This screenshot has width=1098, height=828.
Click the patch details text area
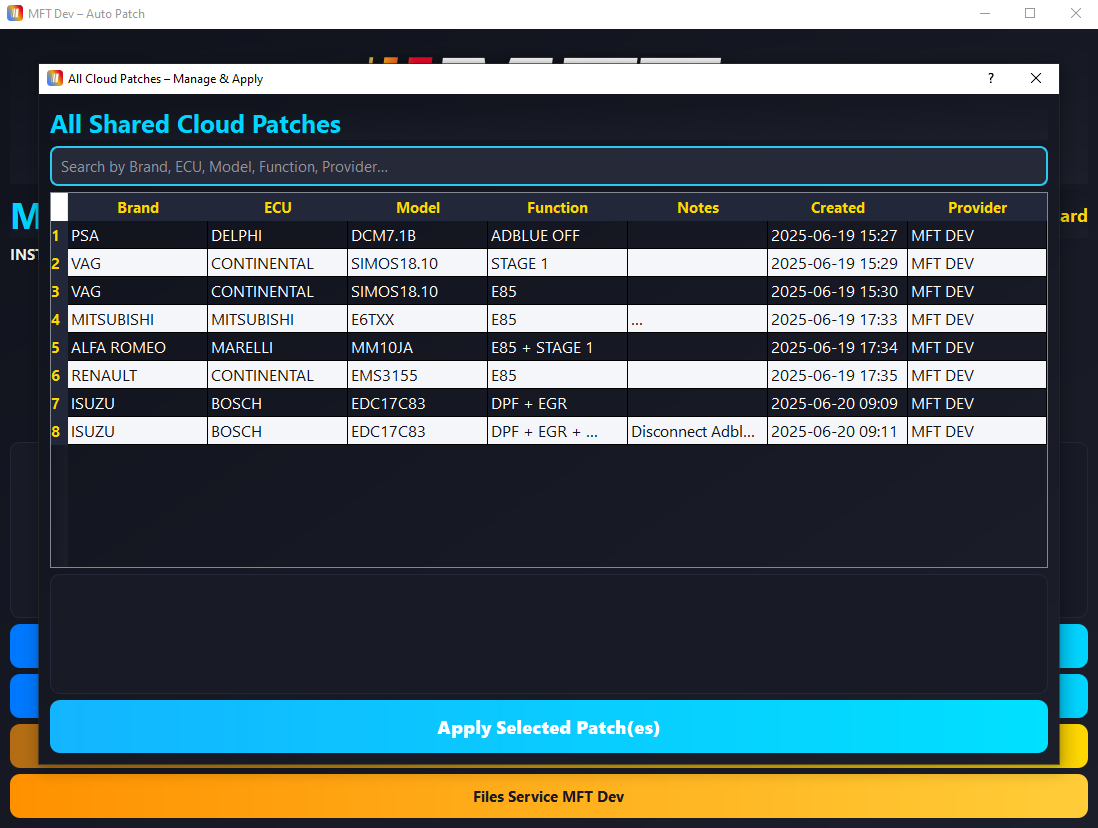[x=548, y=634]
